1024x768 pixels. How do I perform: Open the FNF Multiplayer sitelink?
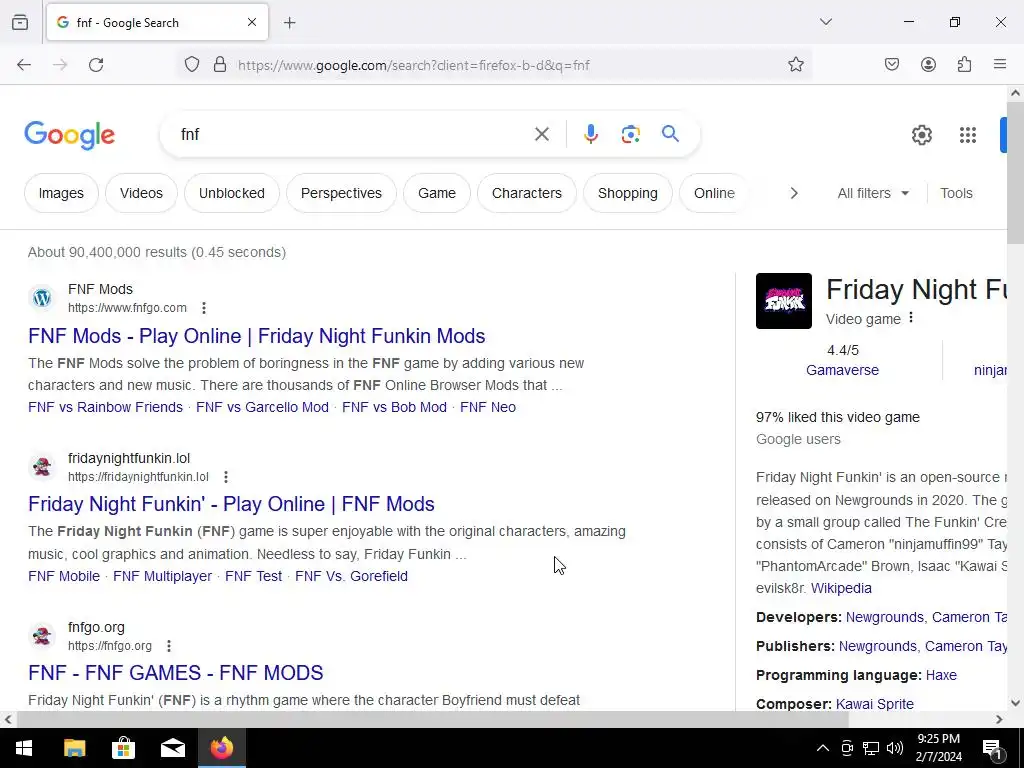tap(163, 576)
